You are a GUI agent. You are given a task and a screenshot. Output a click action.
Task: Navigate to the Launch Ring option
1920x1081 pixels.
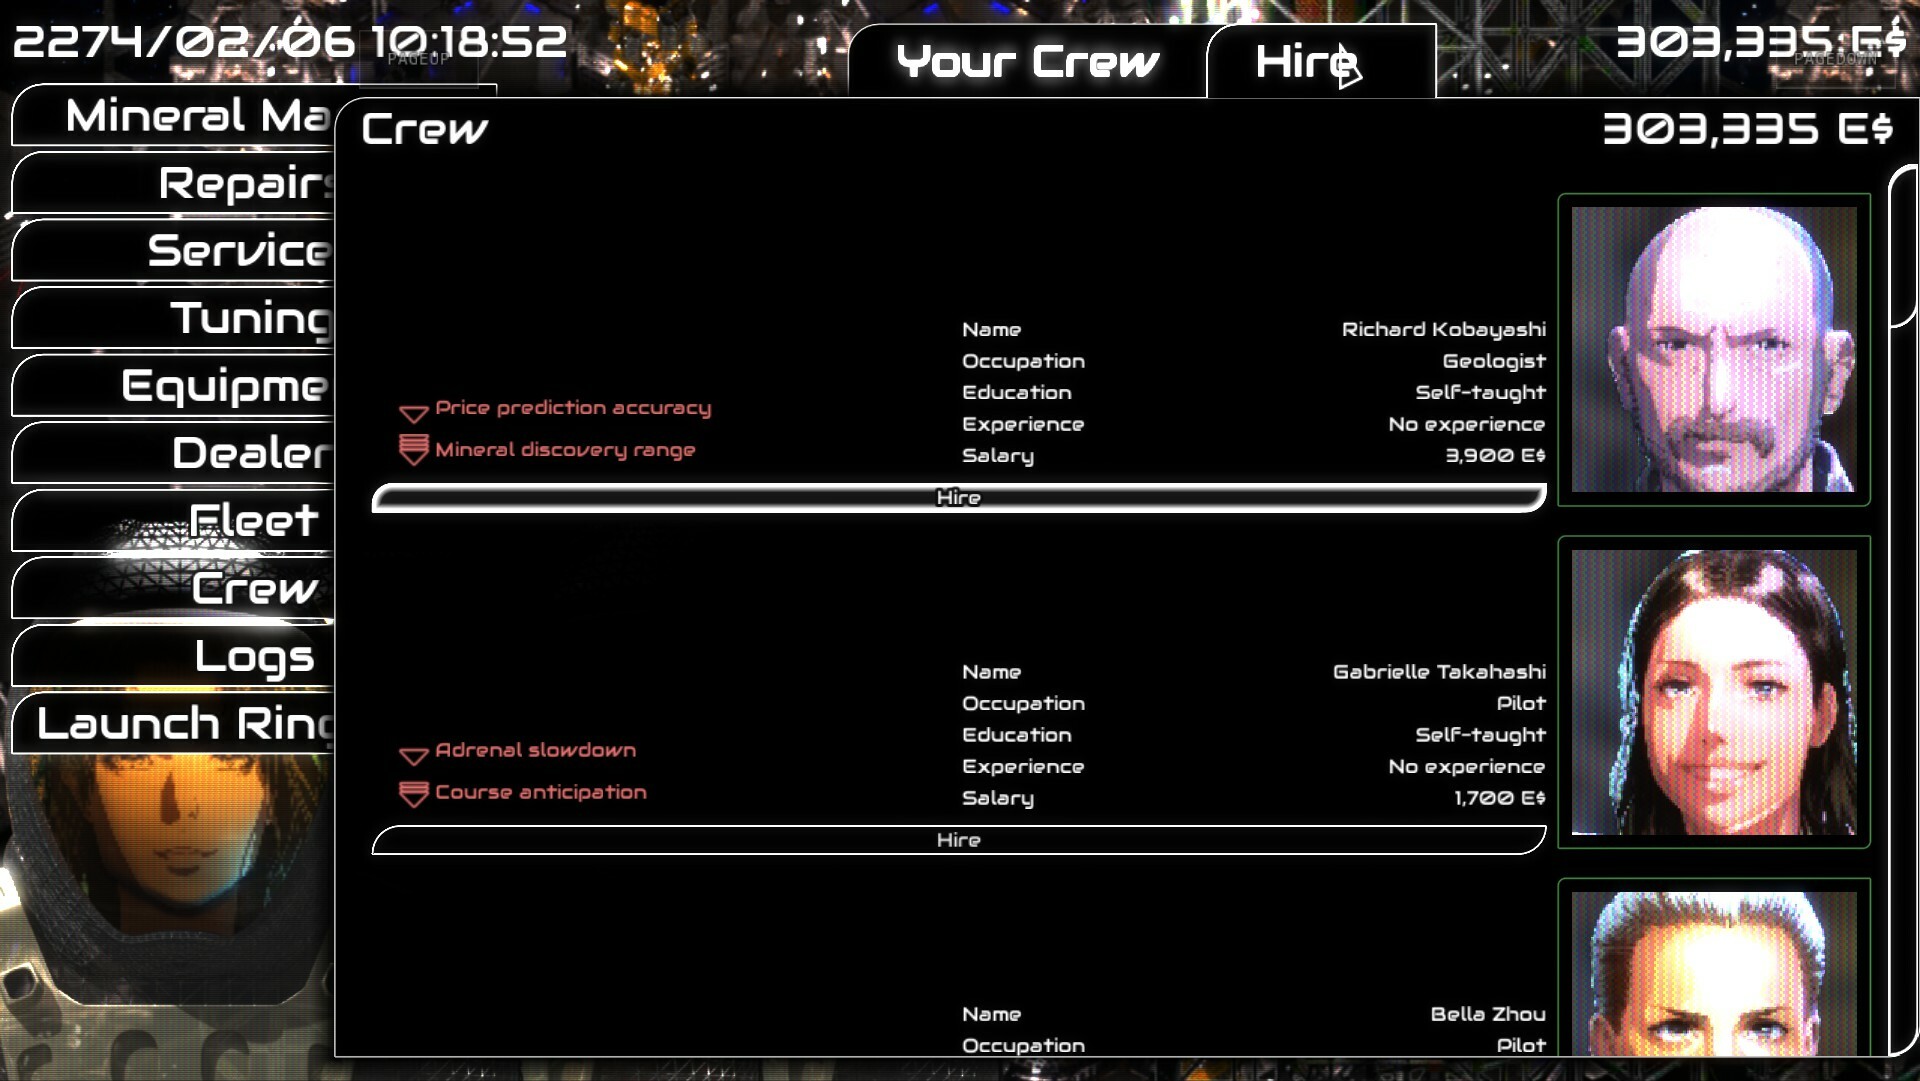tap(170, 722)
